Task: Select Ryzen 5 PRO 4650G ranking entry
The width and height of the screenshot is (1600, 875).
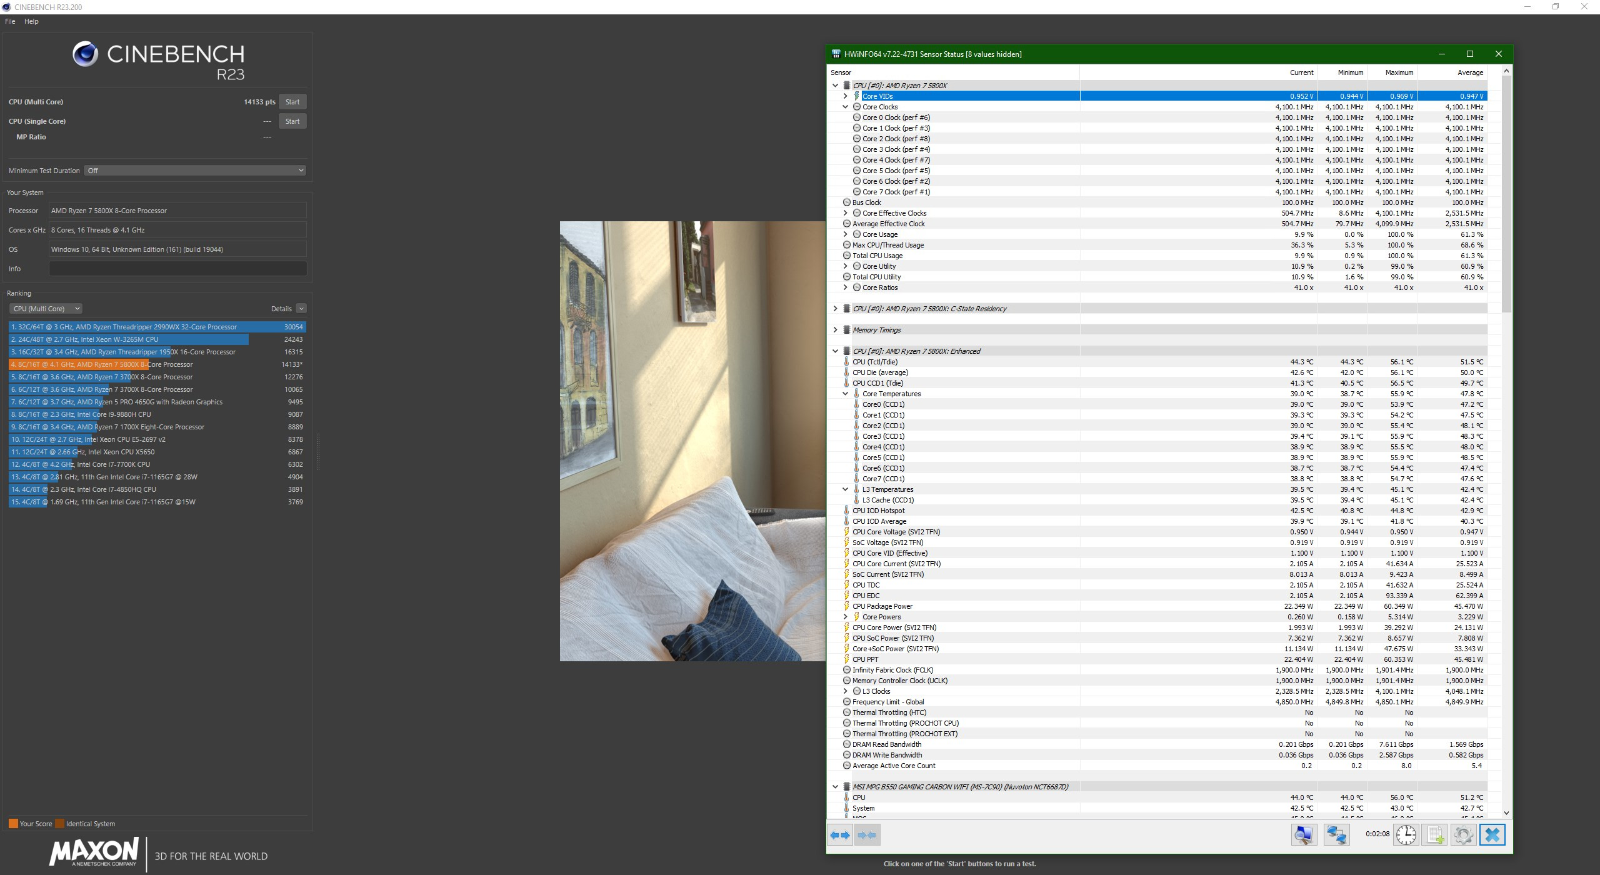Action: tap(157, 402)
